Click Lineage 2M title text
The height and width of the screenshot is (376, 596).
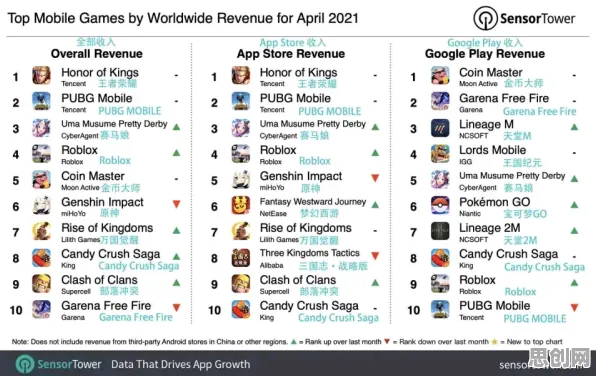coord(490,228)
